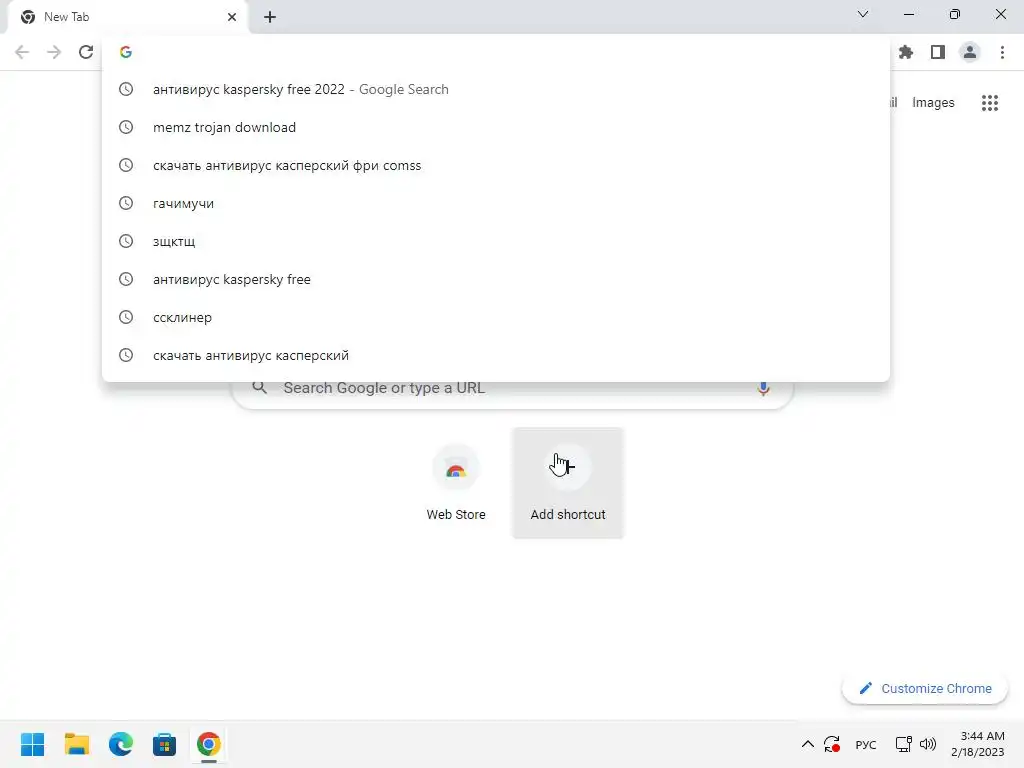Choose suggestion 'скачать антивирус касперский фри comss'
Screen dimensions: 1024x768
point(496,165)
